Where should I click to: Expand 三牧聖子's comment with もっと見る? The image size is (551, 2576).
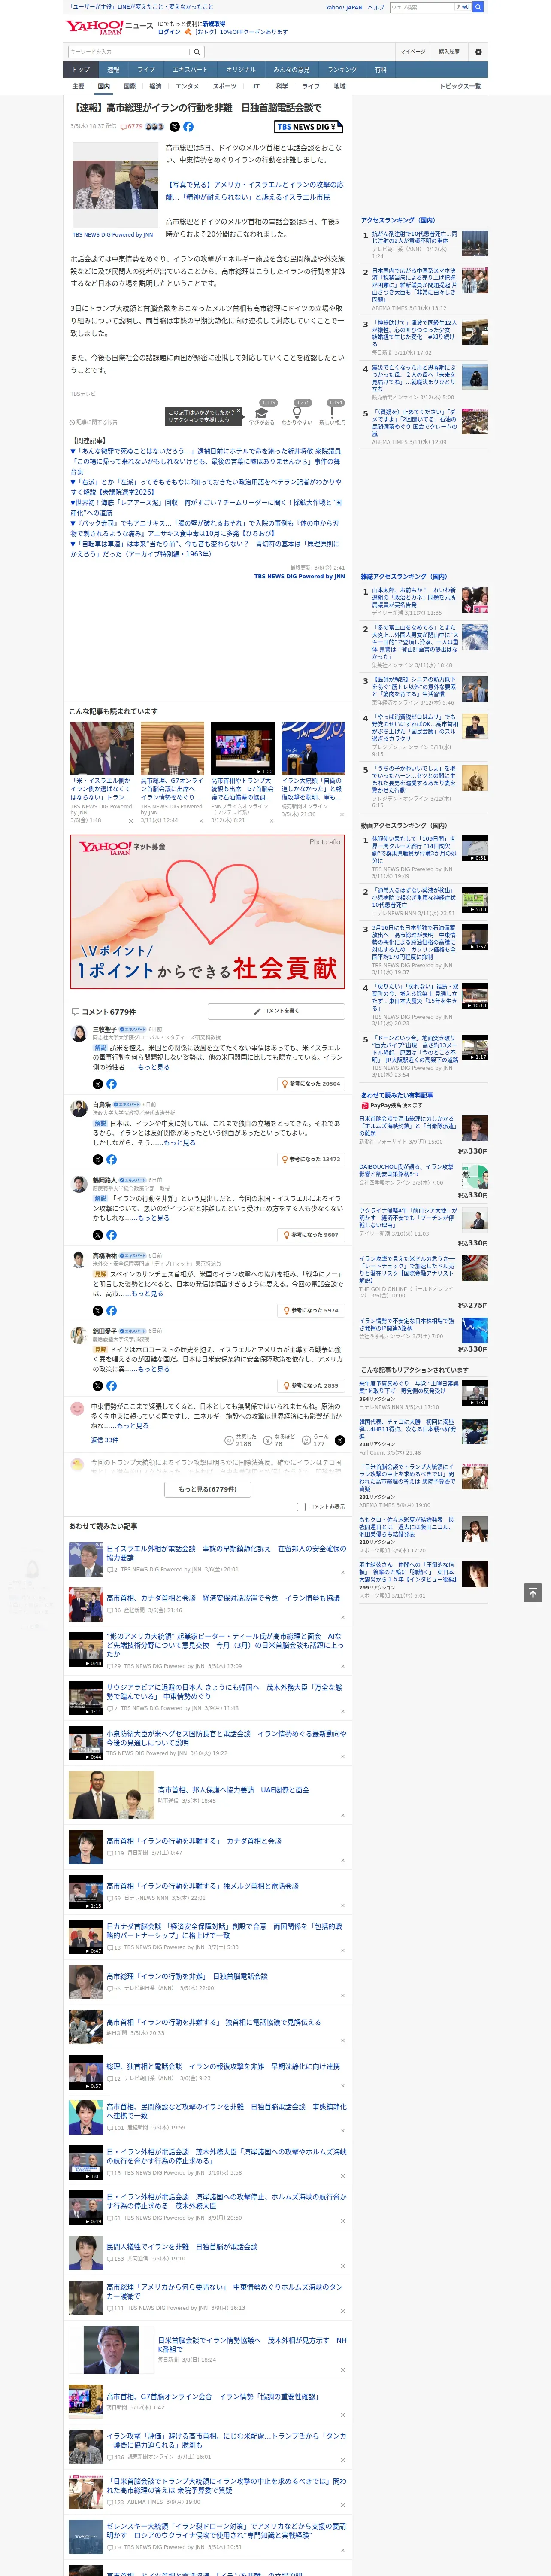tap(153, 1067)
